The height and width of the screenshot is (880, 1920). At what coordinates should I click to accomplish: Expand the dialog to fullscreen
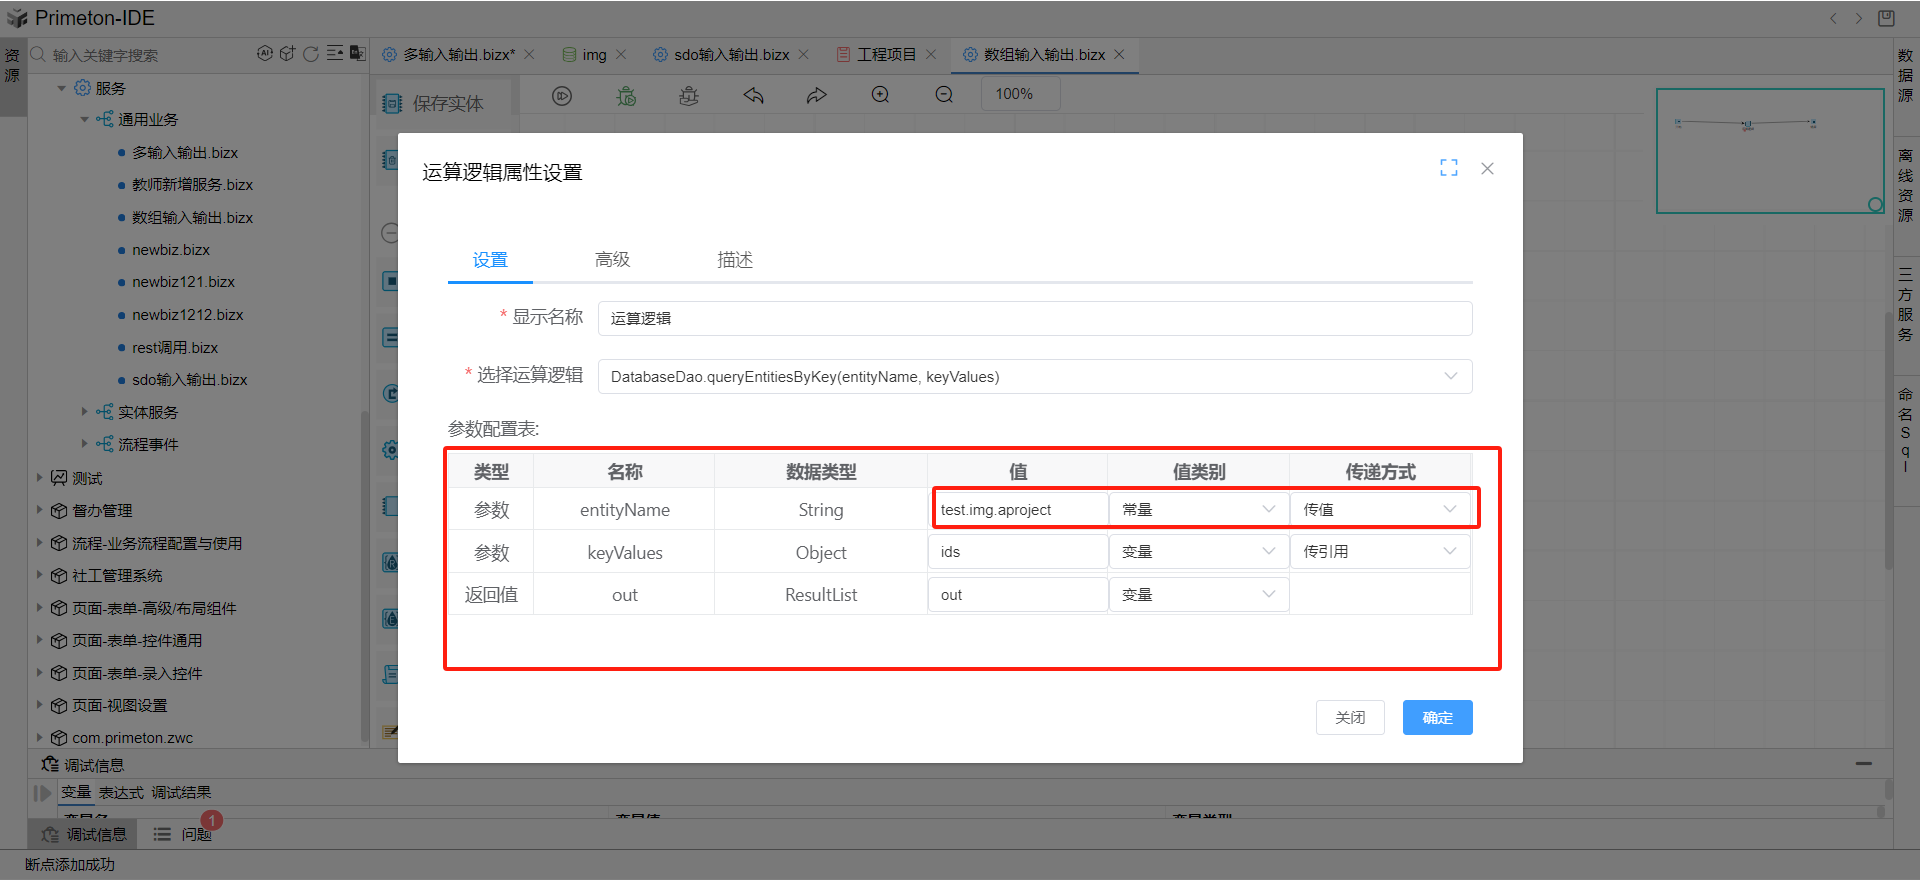click(x=1448, y=168)
